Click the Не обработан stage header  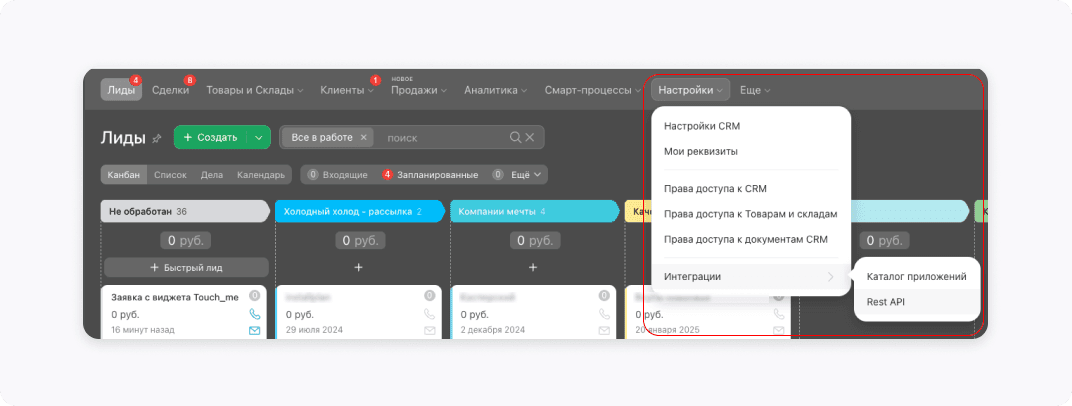pyautogui.click(x=185, y=212)
